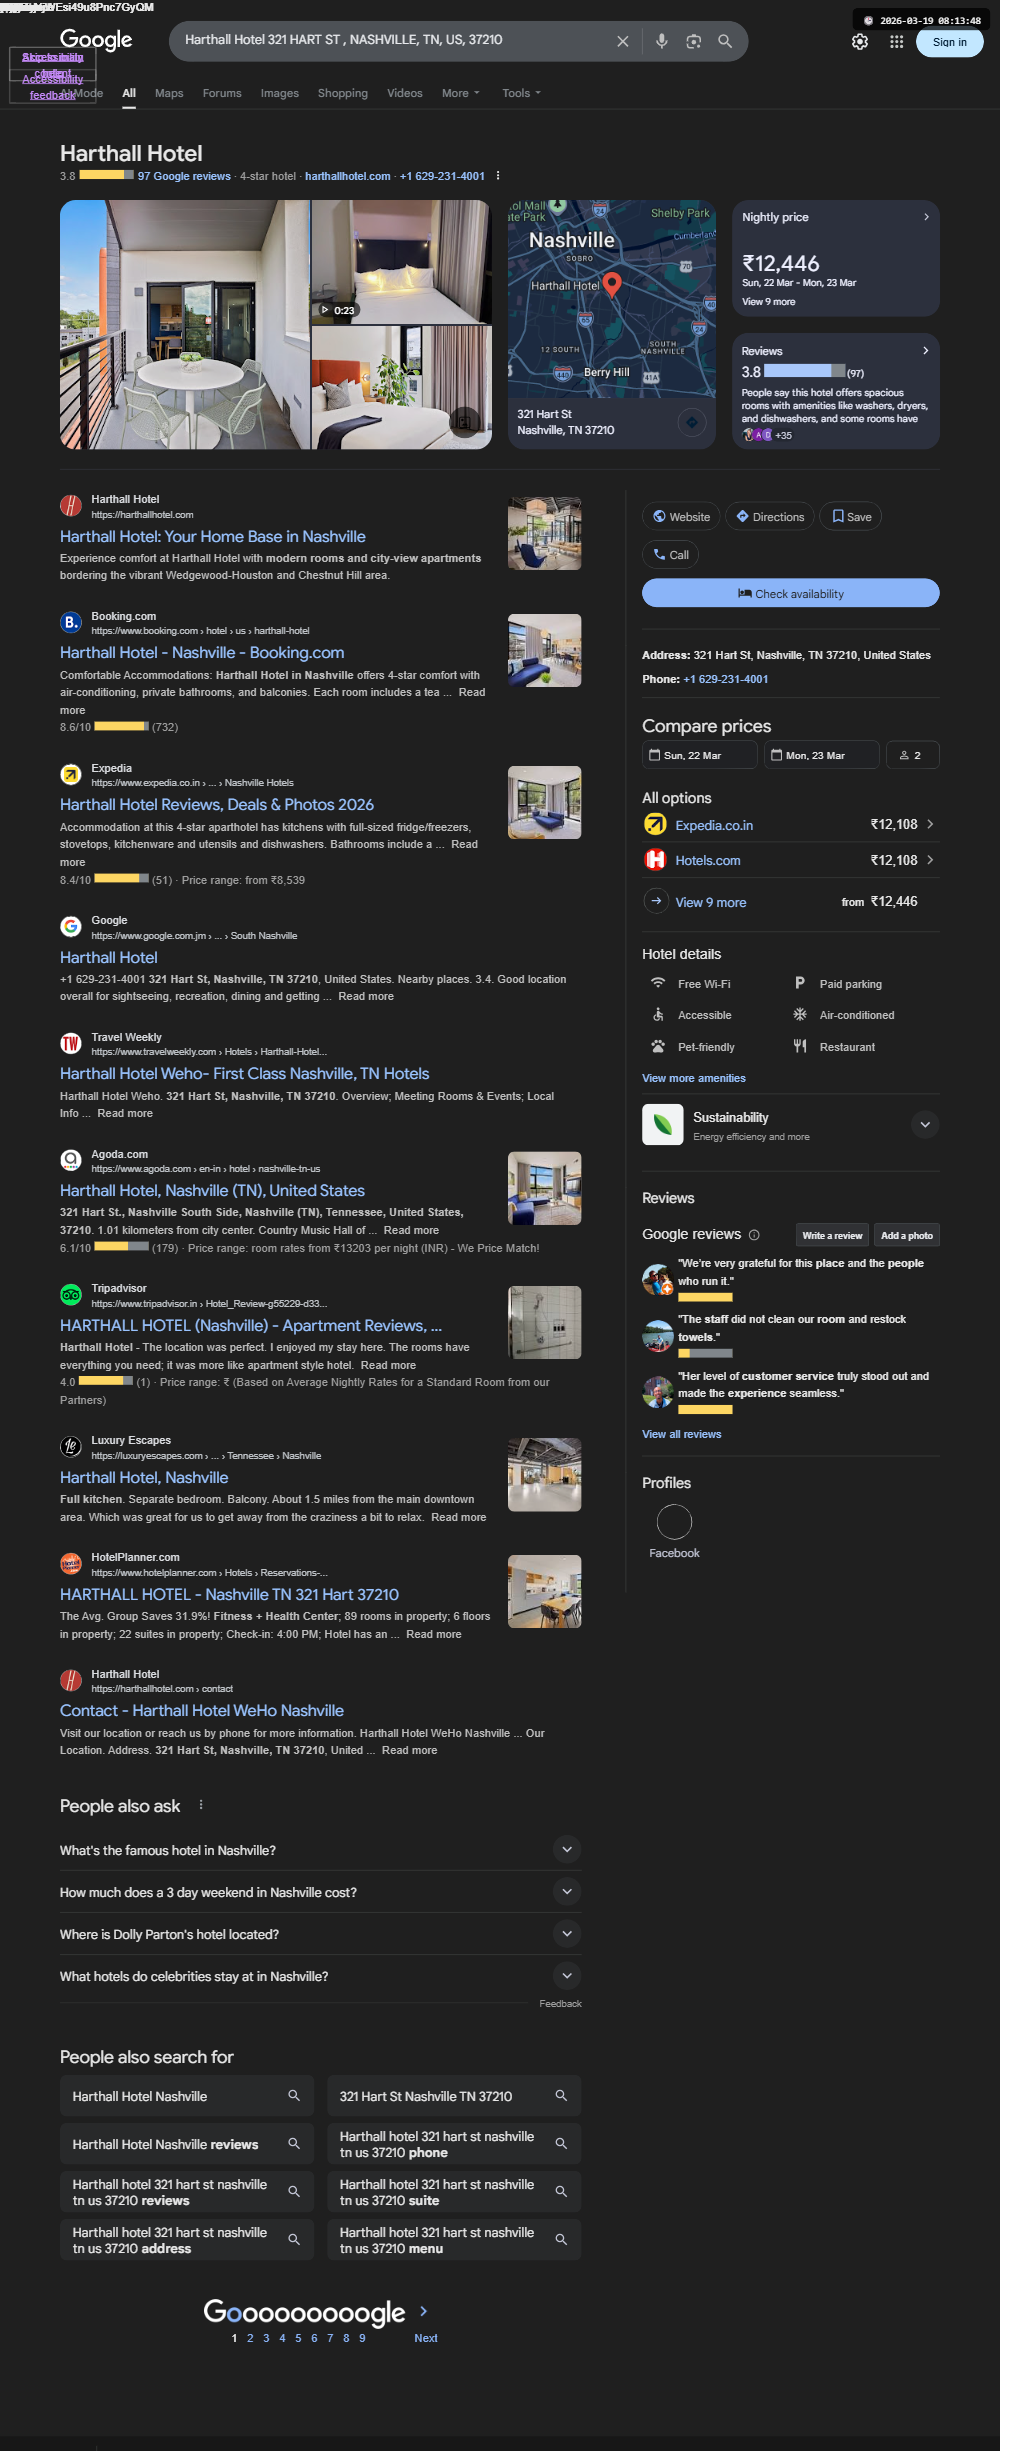
Task: Search "Harthall Hotel Nashville reviews" suggestion
Action: click(x=186, y=2144)
